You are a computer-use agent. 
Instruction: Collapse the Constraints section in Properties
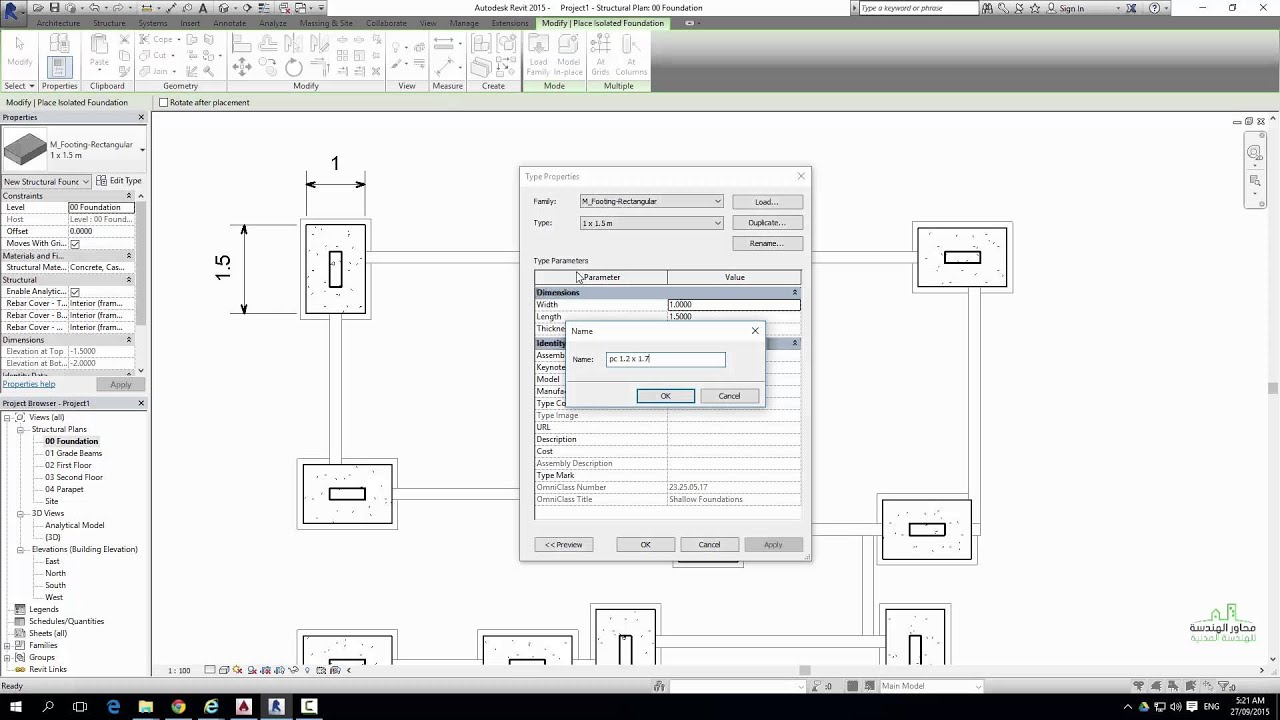click(x=129, y=195)
